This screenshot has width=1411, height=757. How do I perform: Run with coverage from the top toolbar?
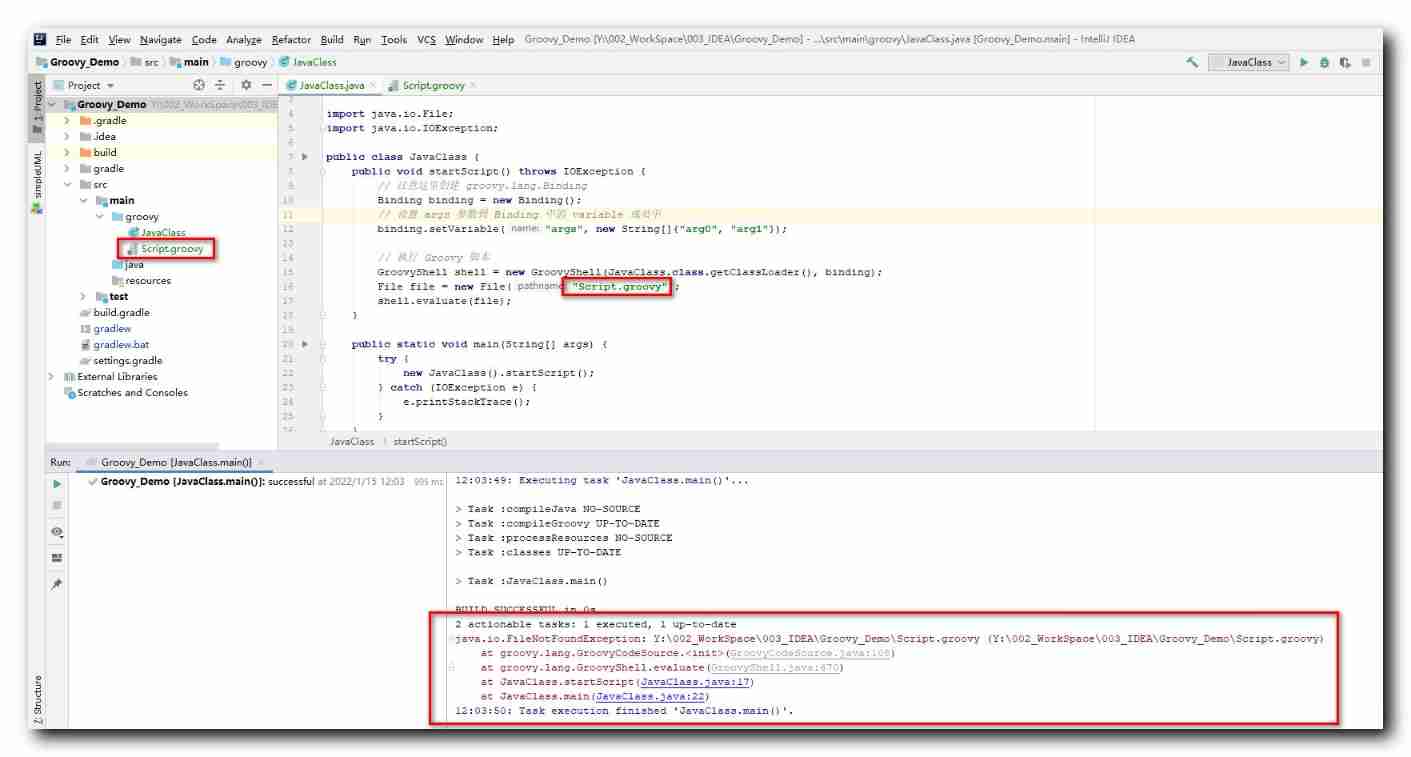[1345, 62]
